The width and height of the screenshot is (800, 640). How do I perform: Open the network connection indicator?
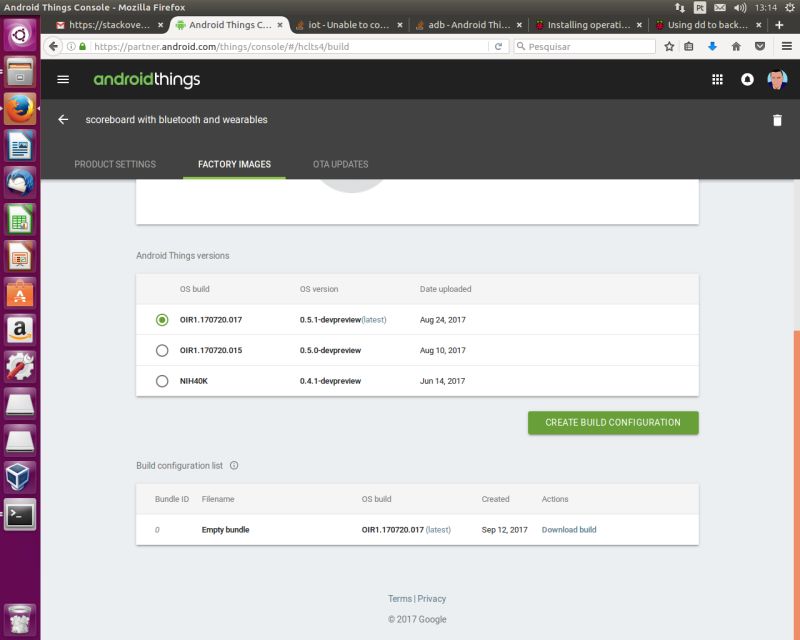pos(680,8)
